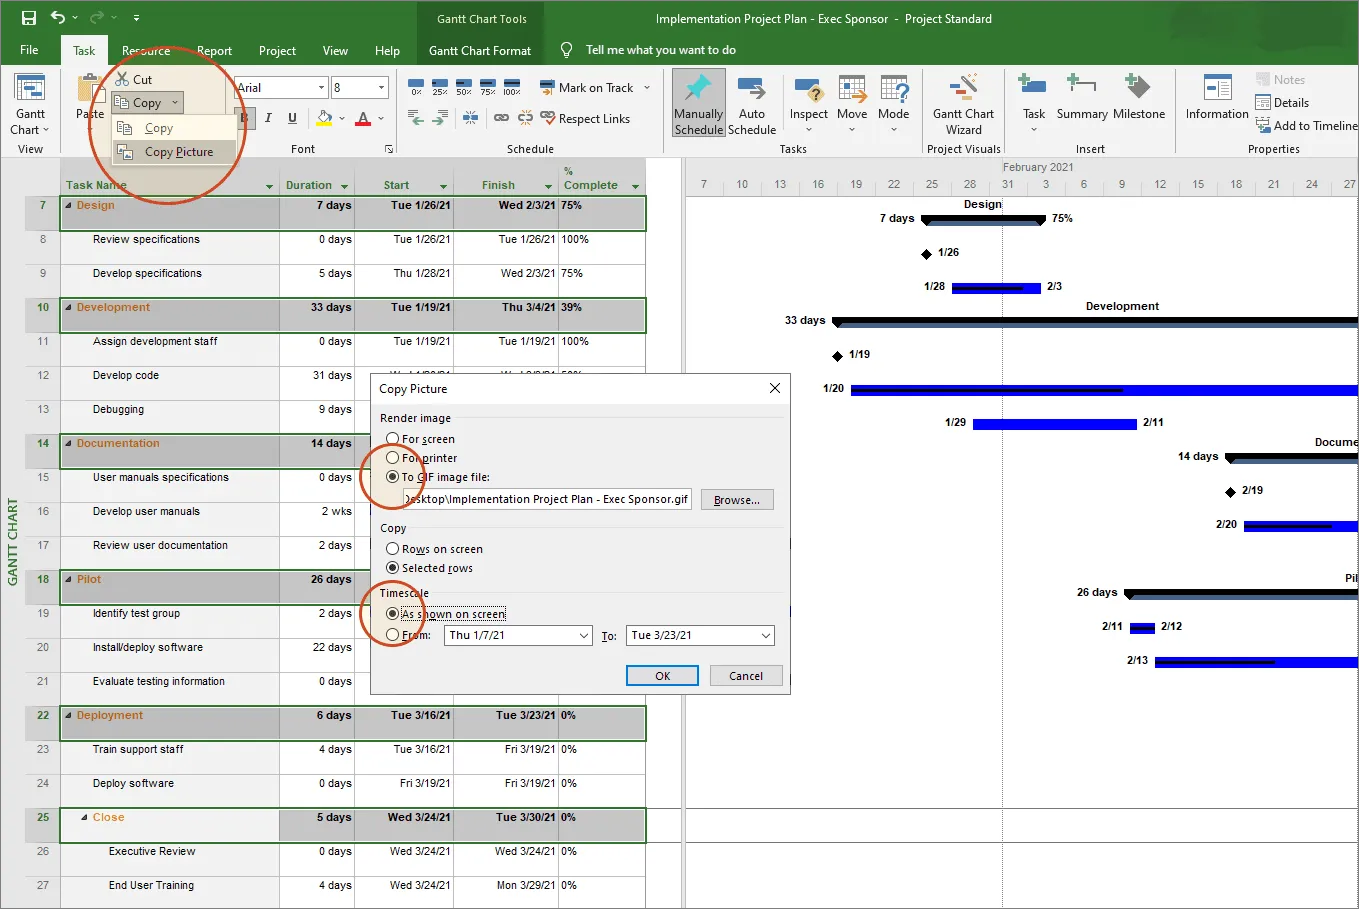Screen dimensions: 1359x909
Task: Click the Browse... button
Action: (x=736, y=500)
